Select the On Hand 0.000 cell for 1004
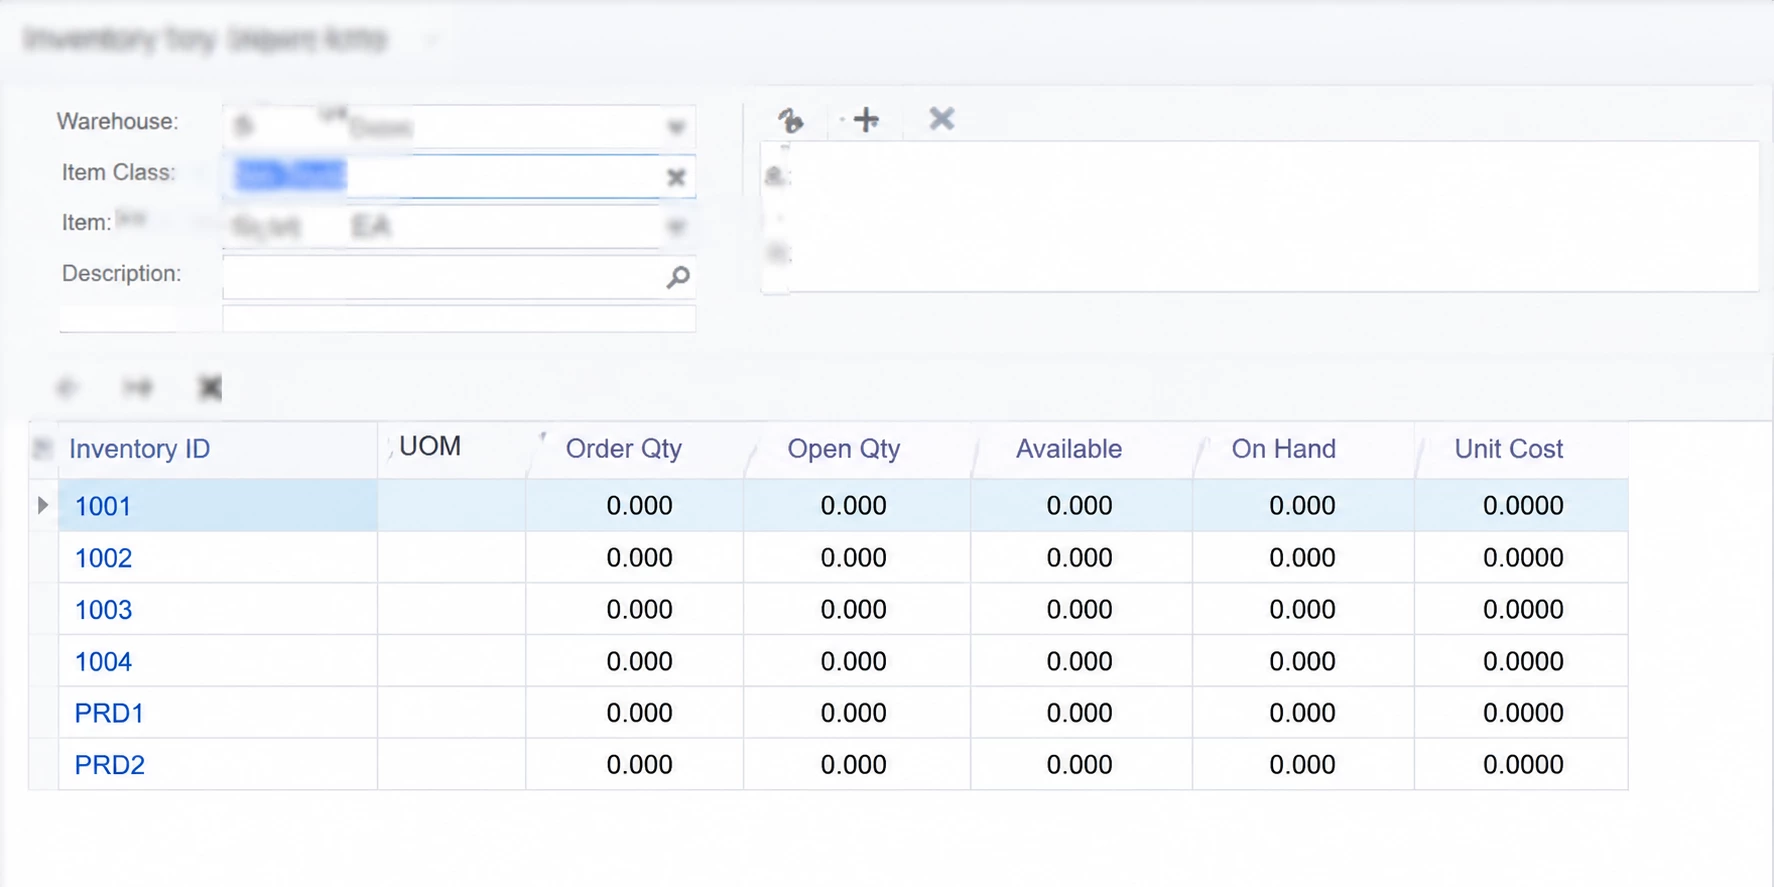The width and height of the screenshot is (1774, 887). pos(1304,661)
